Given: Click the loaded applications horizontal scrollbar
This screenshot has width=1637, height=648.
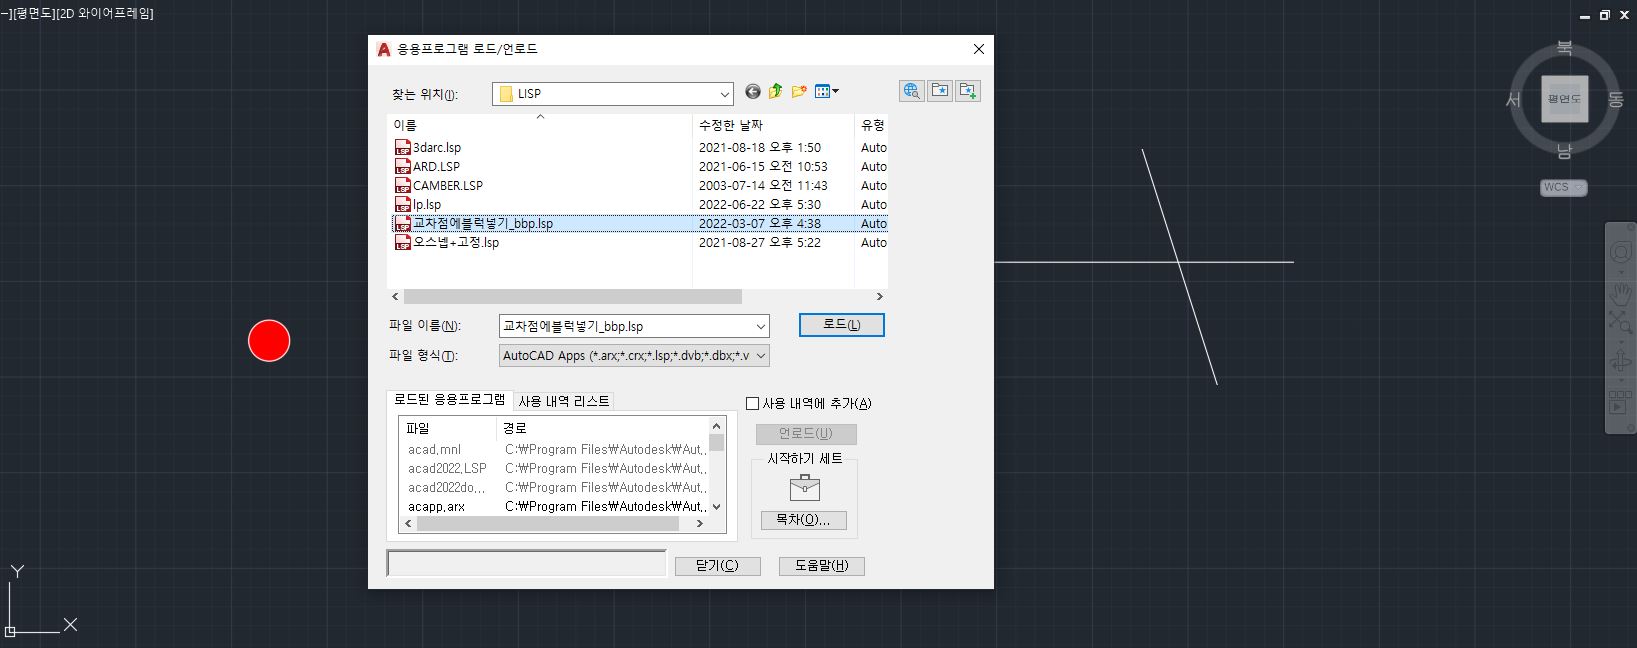Looking at the screenshot, I should click(548, 524).
